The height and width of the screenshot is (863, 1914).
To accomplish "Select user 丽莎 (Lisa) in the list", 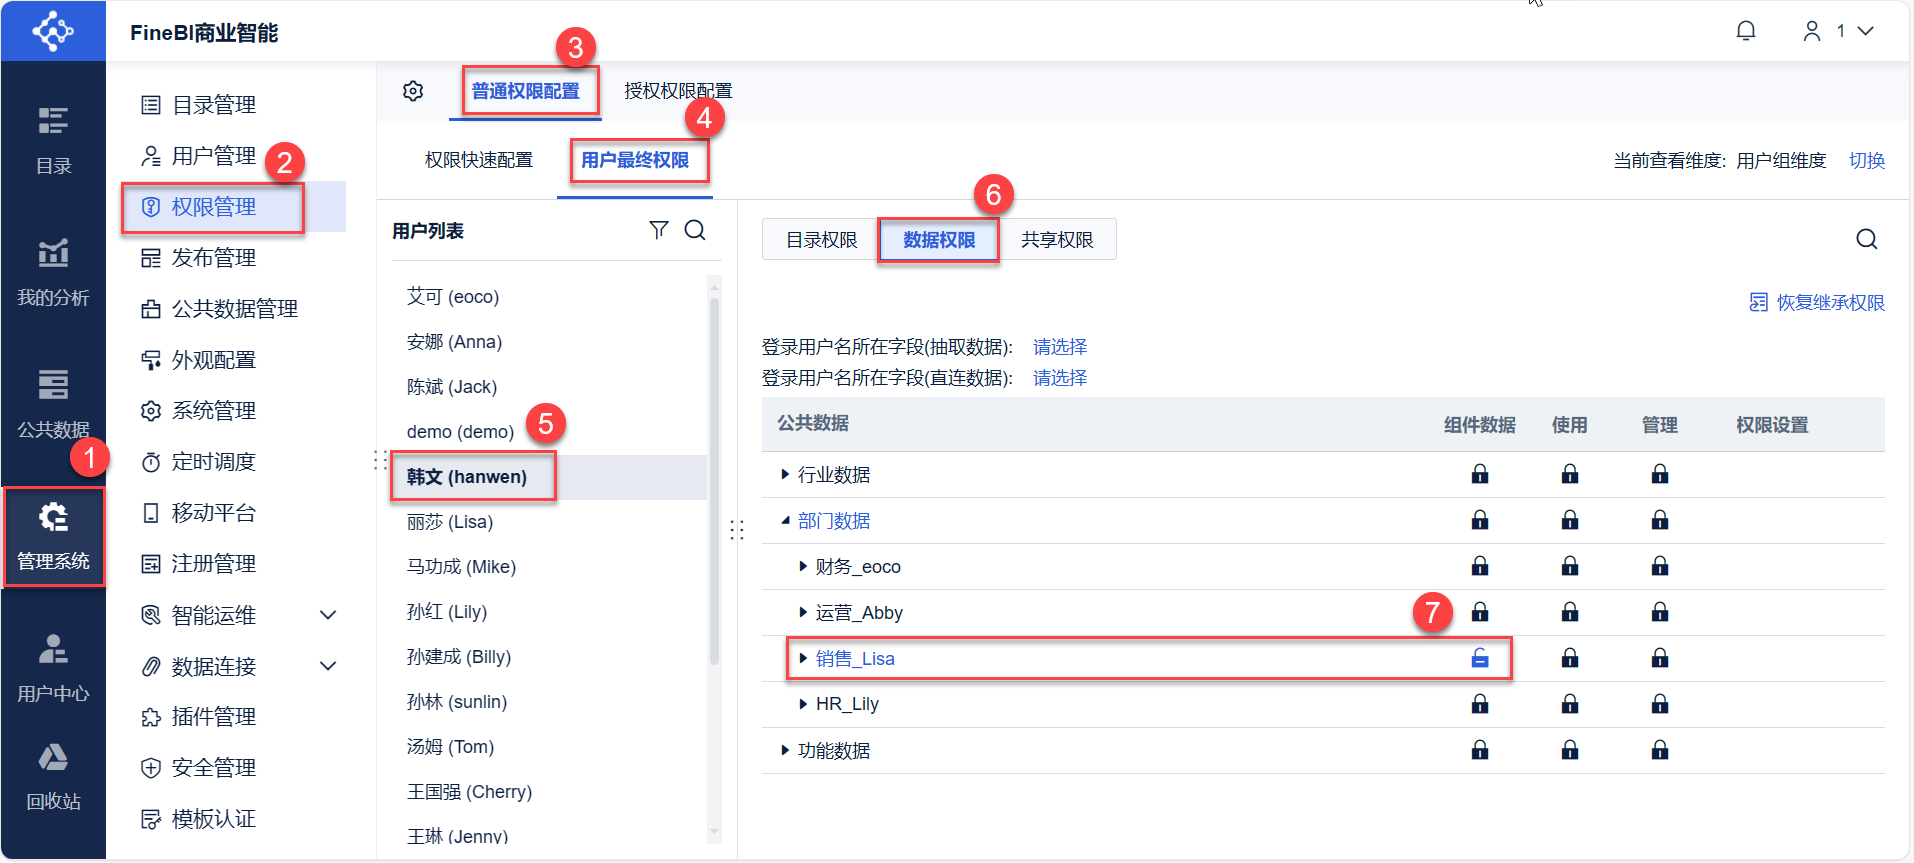I will (x=450, y=522).
